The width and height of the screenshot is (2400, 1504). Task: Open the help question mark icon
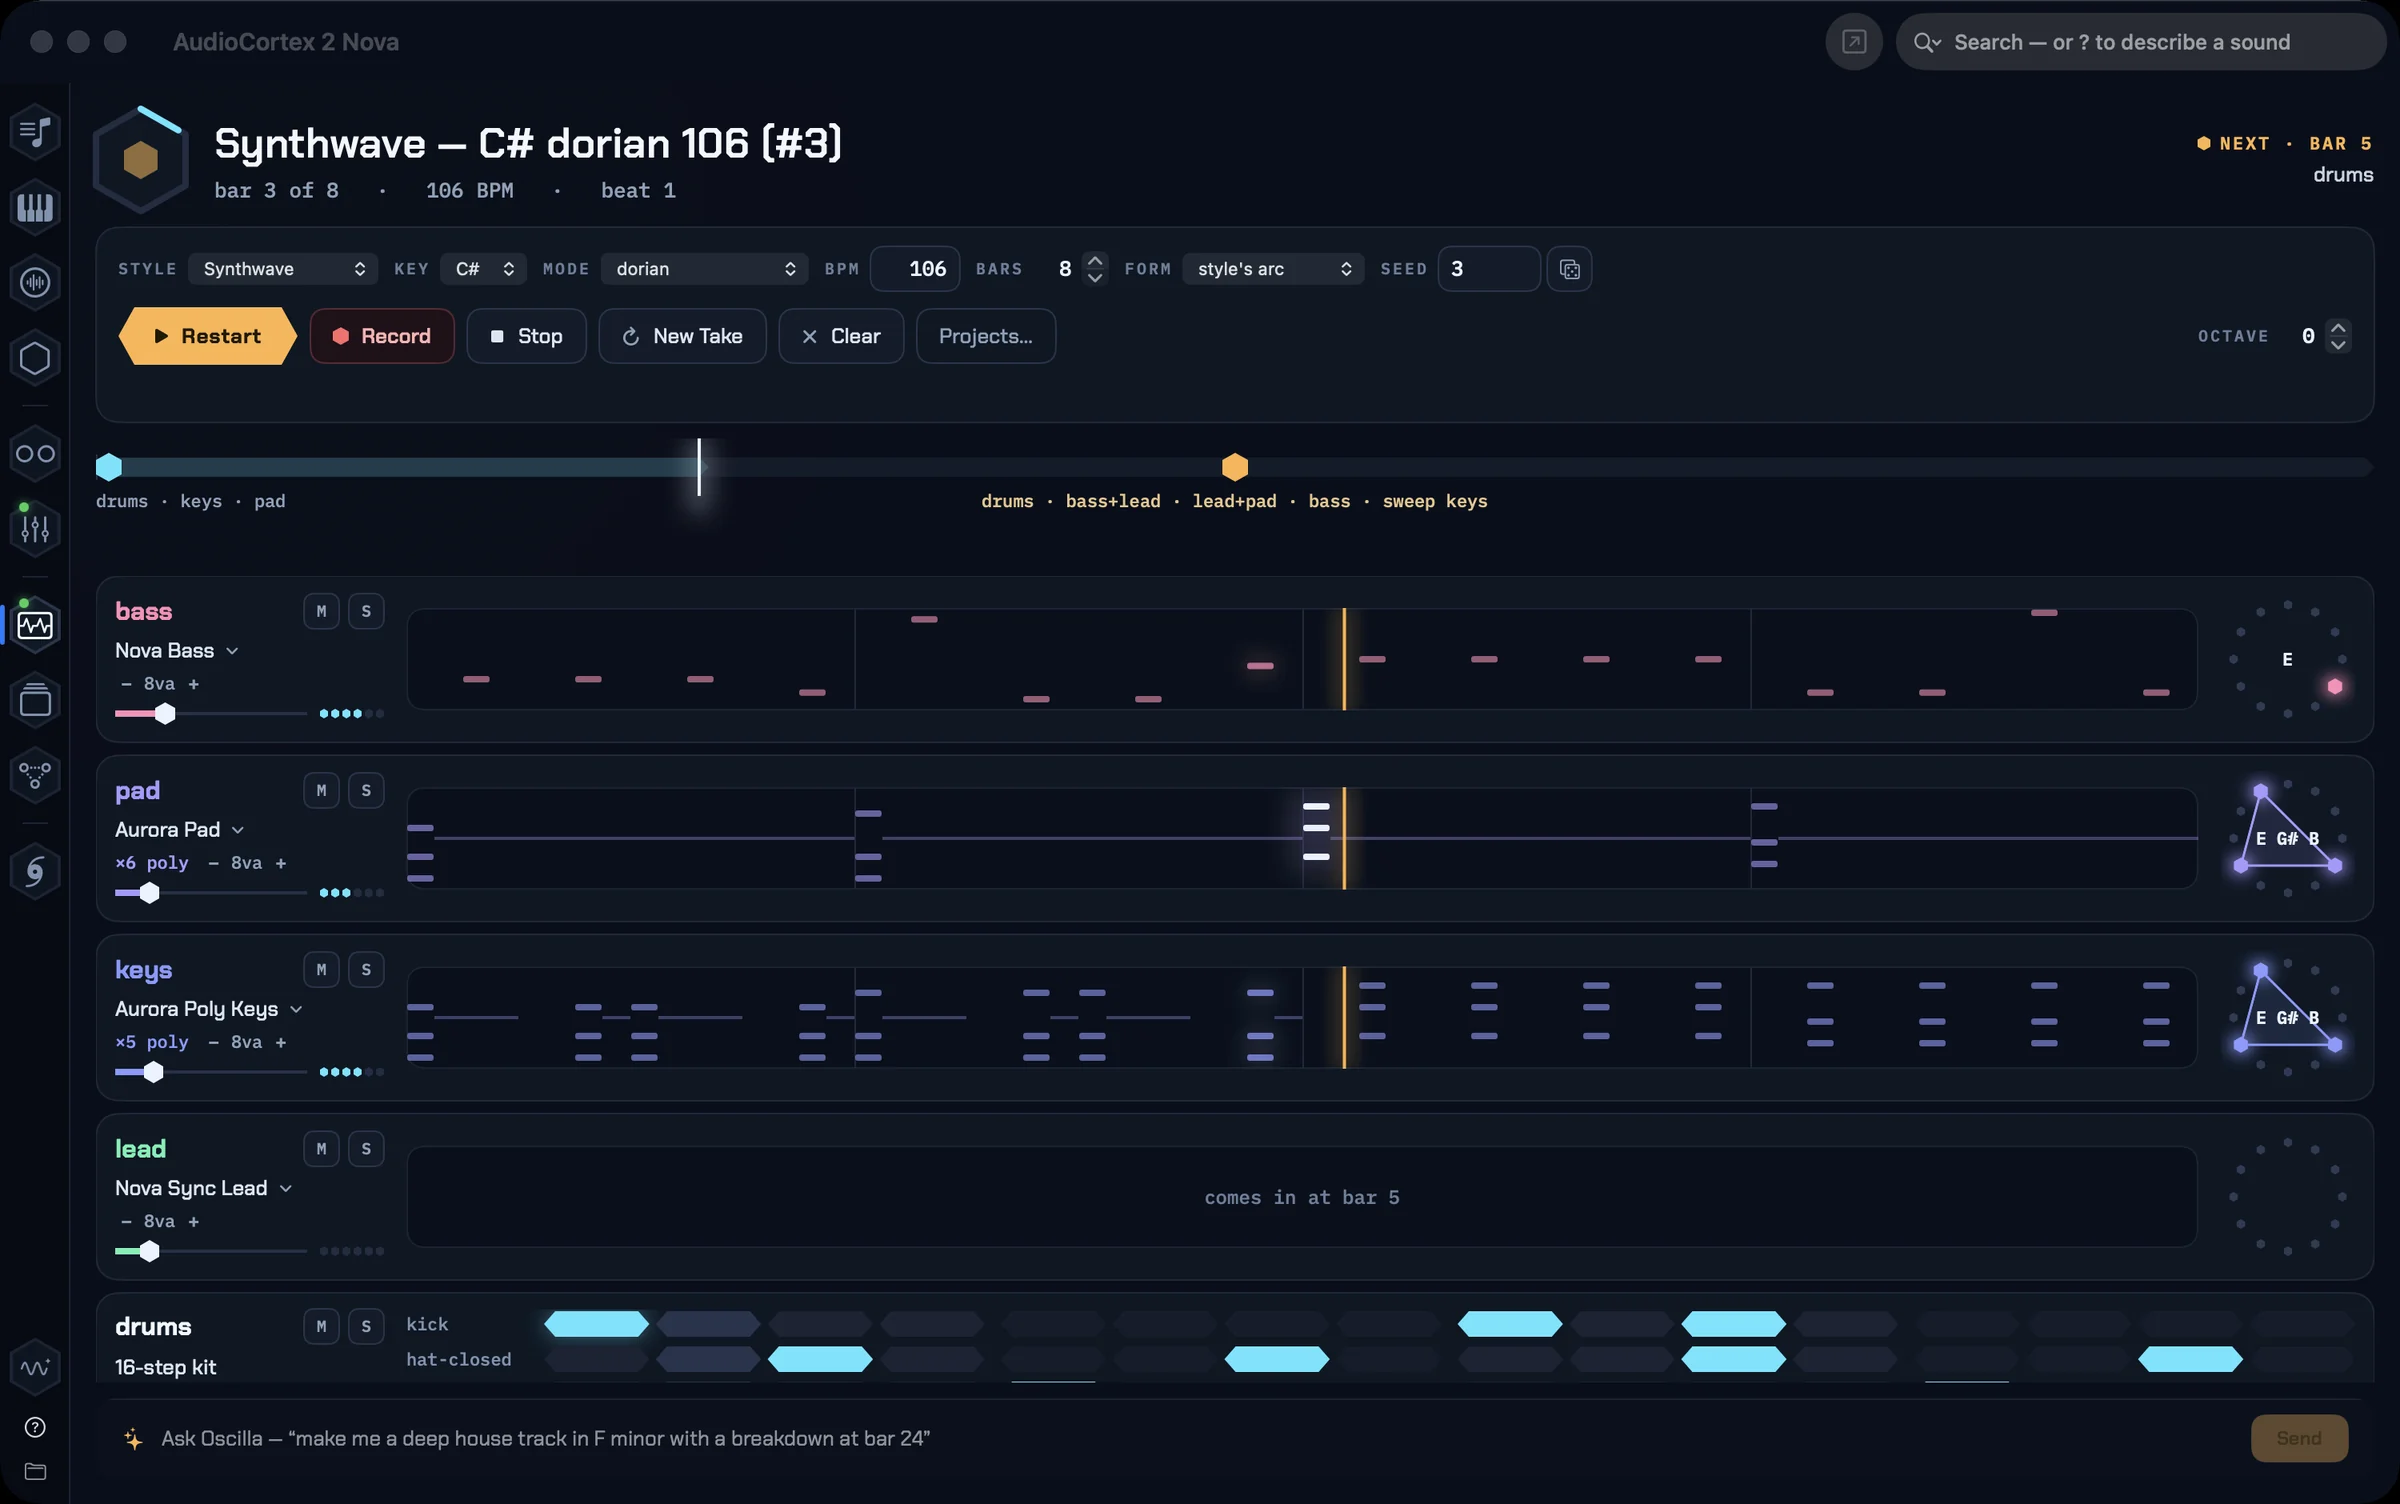(x=35, y=1427)
